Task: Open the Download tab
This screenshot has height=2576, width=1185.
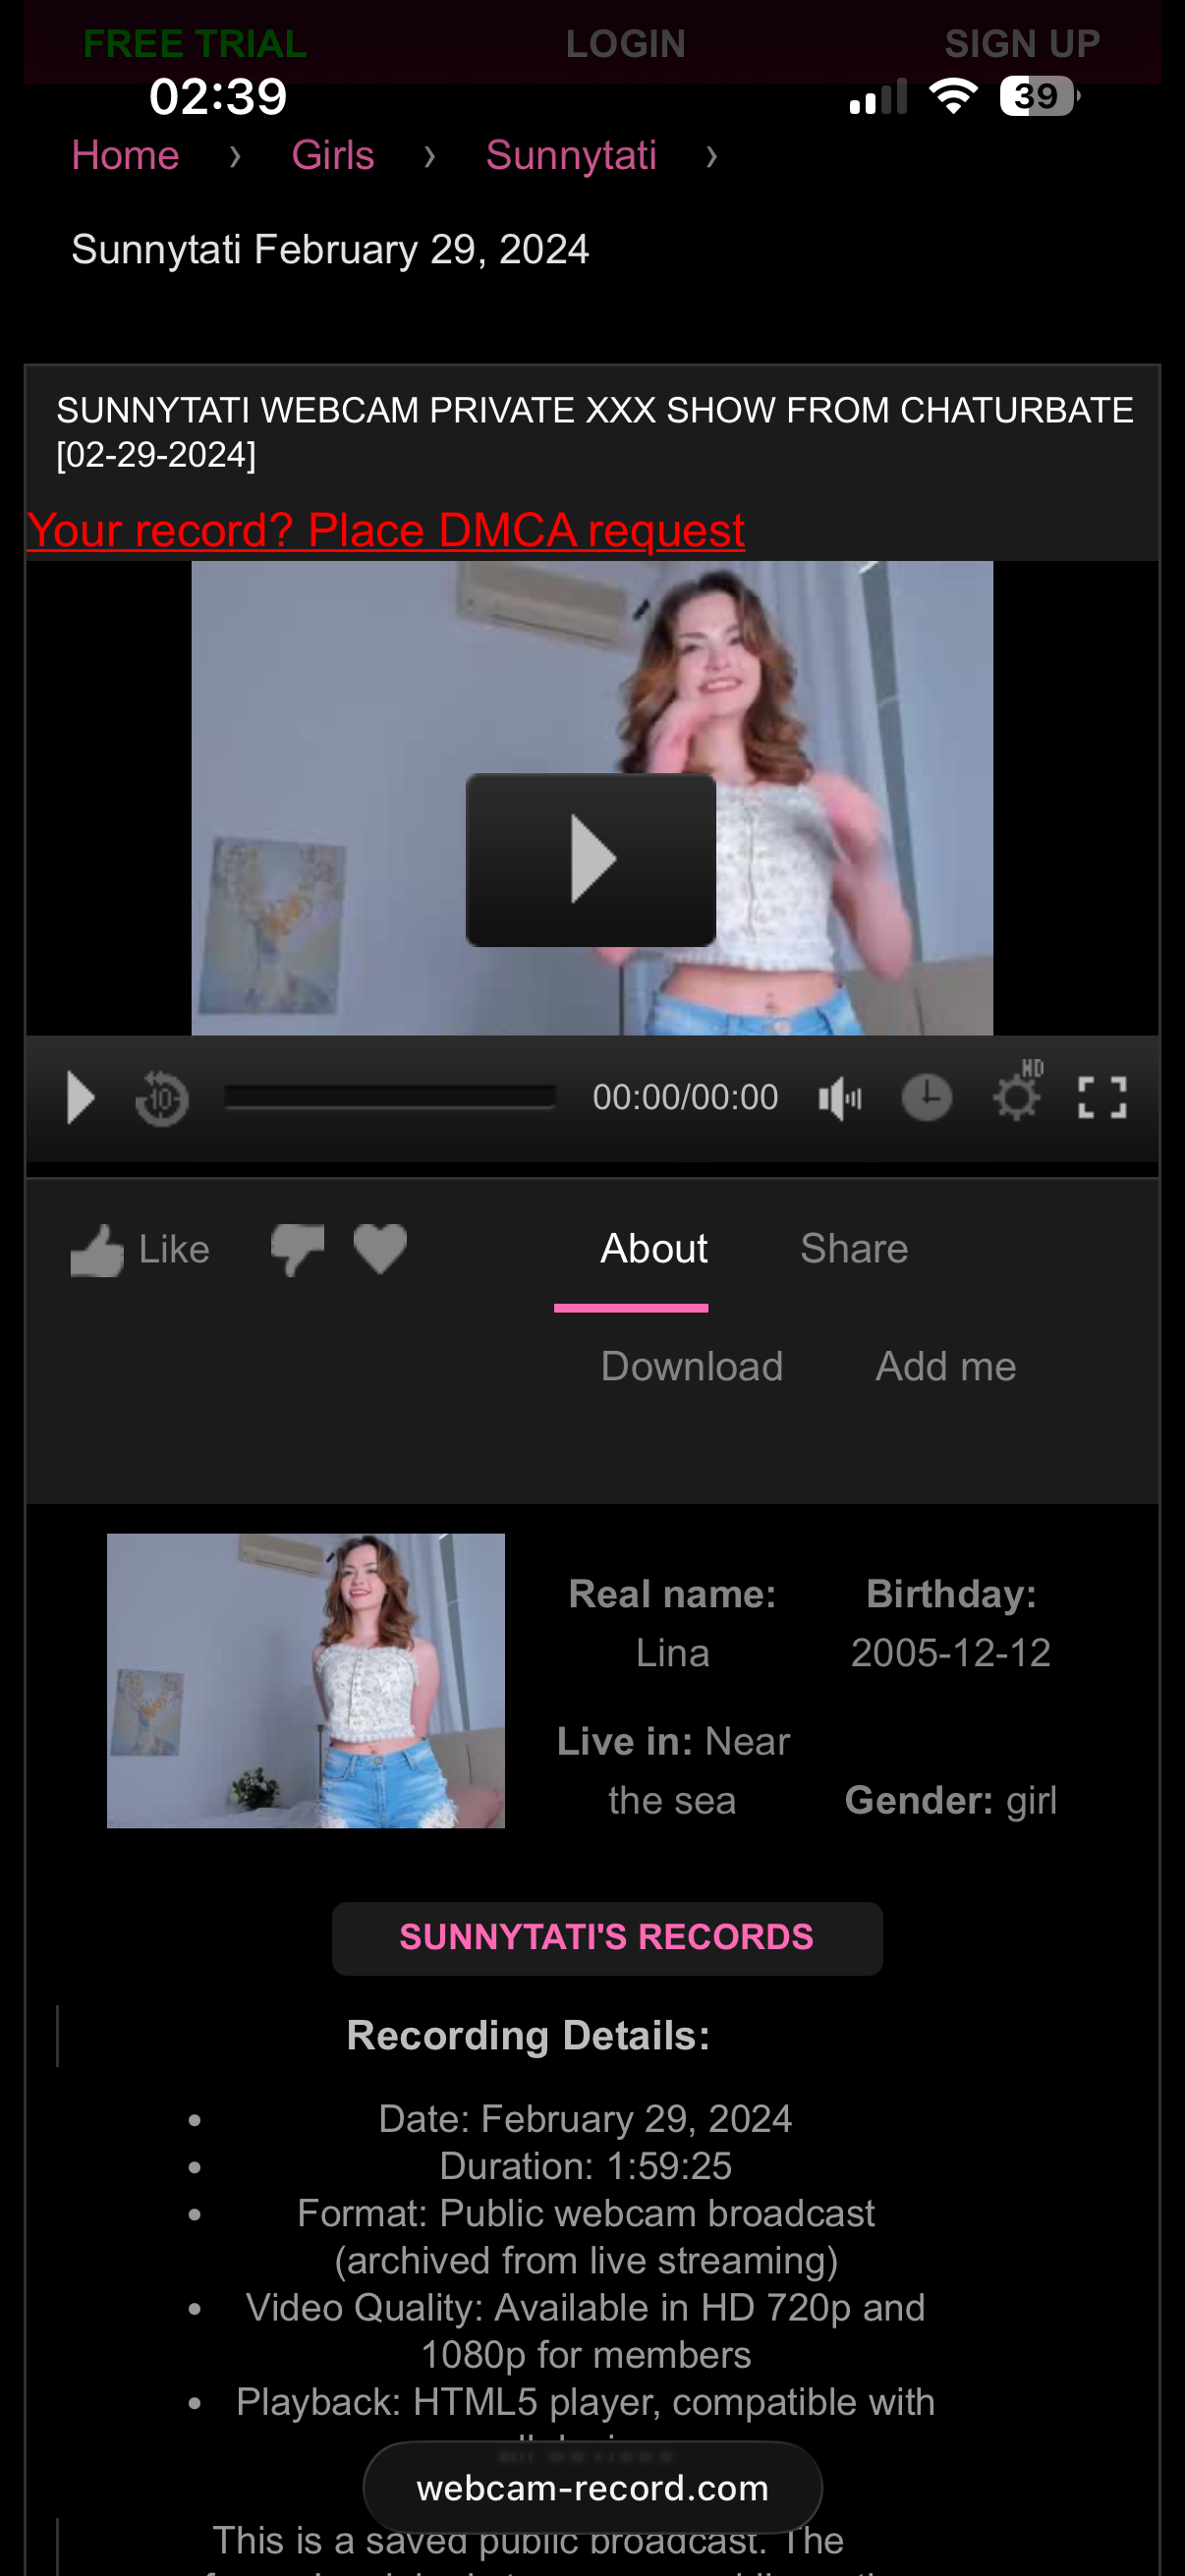Action: [x=692, y=1366]
